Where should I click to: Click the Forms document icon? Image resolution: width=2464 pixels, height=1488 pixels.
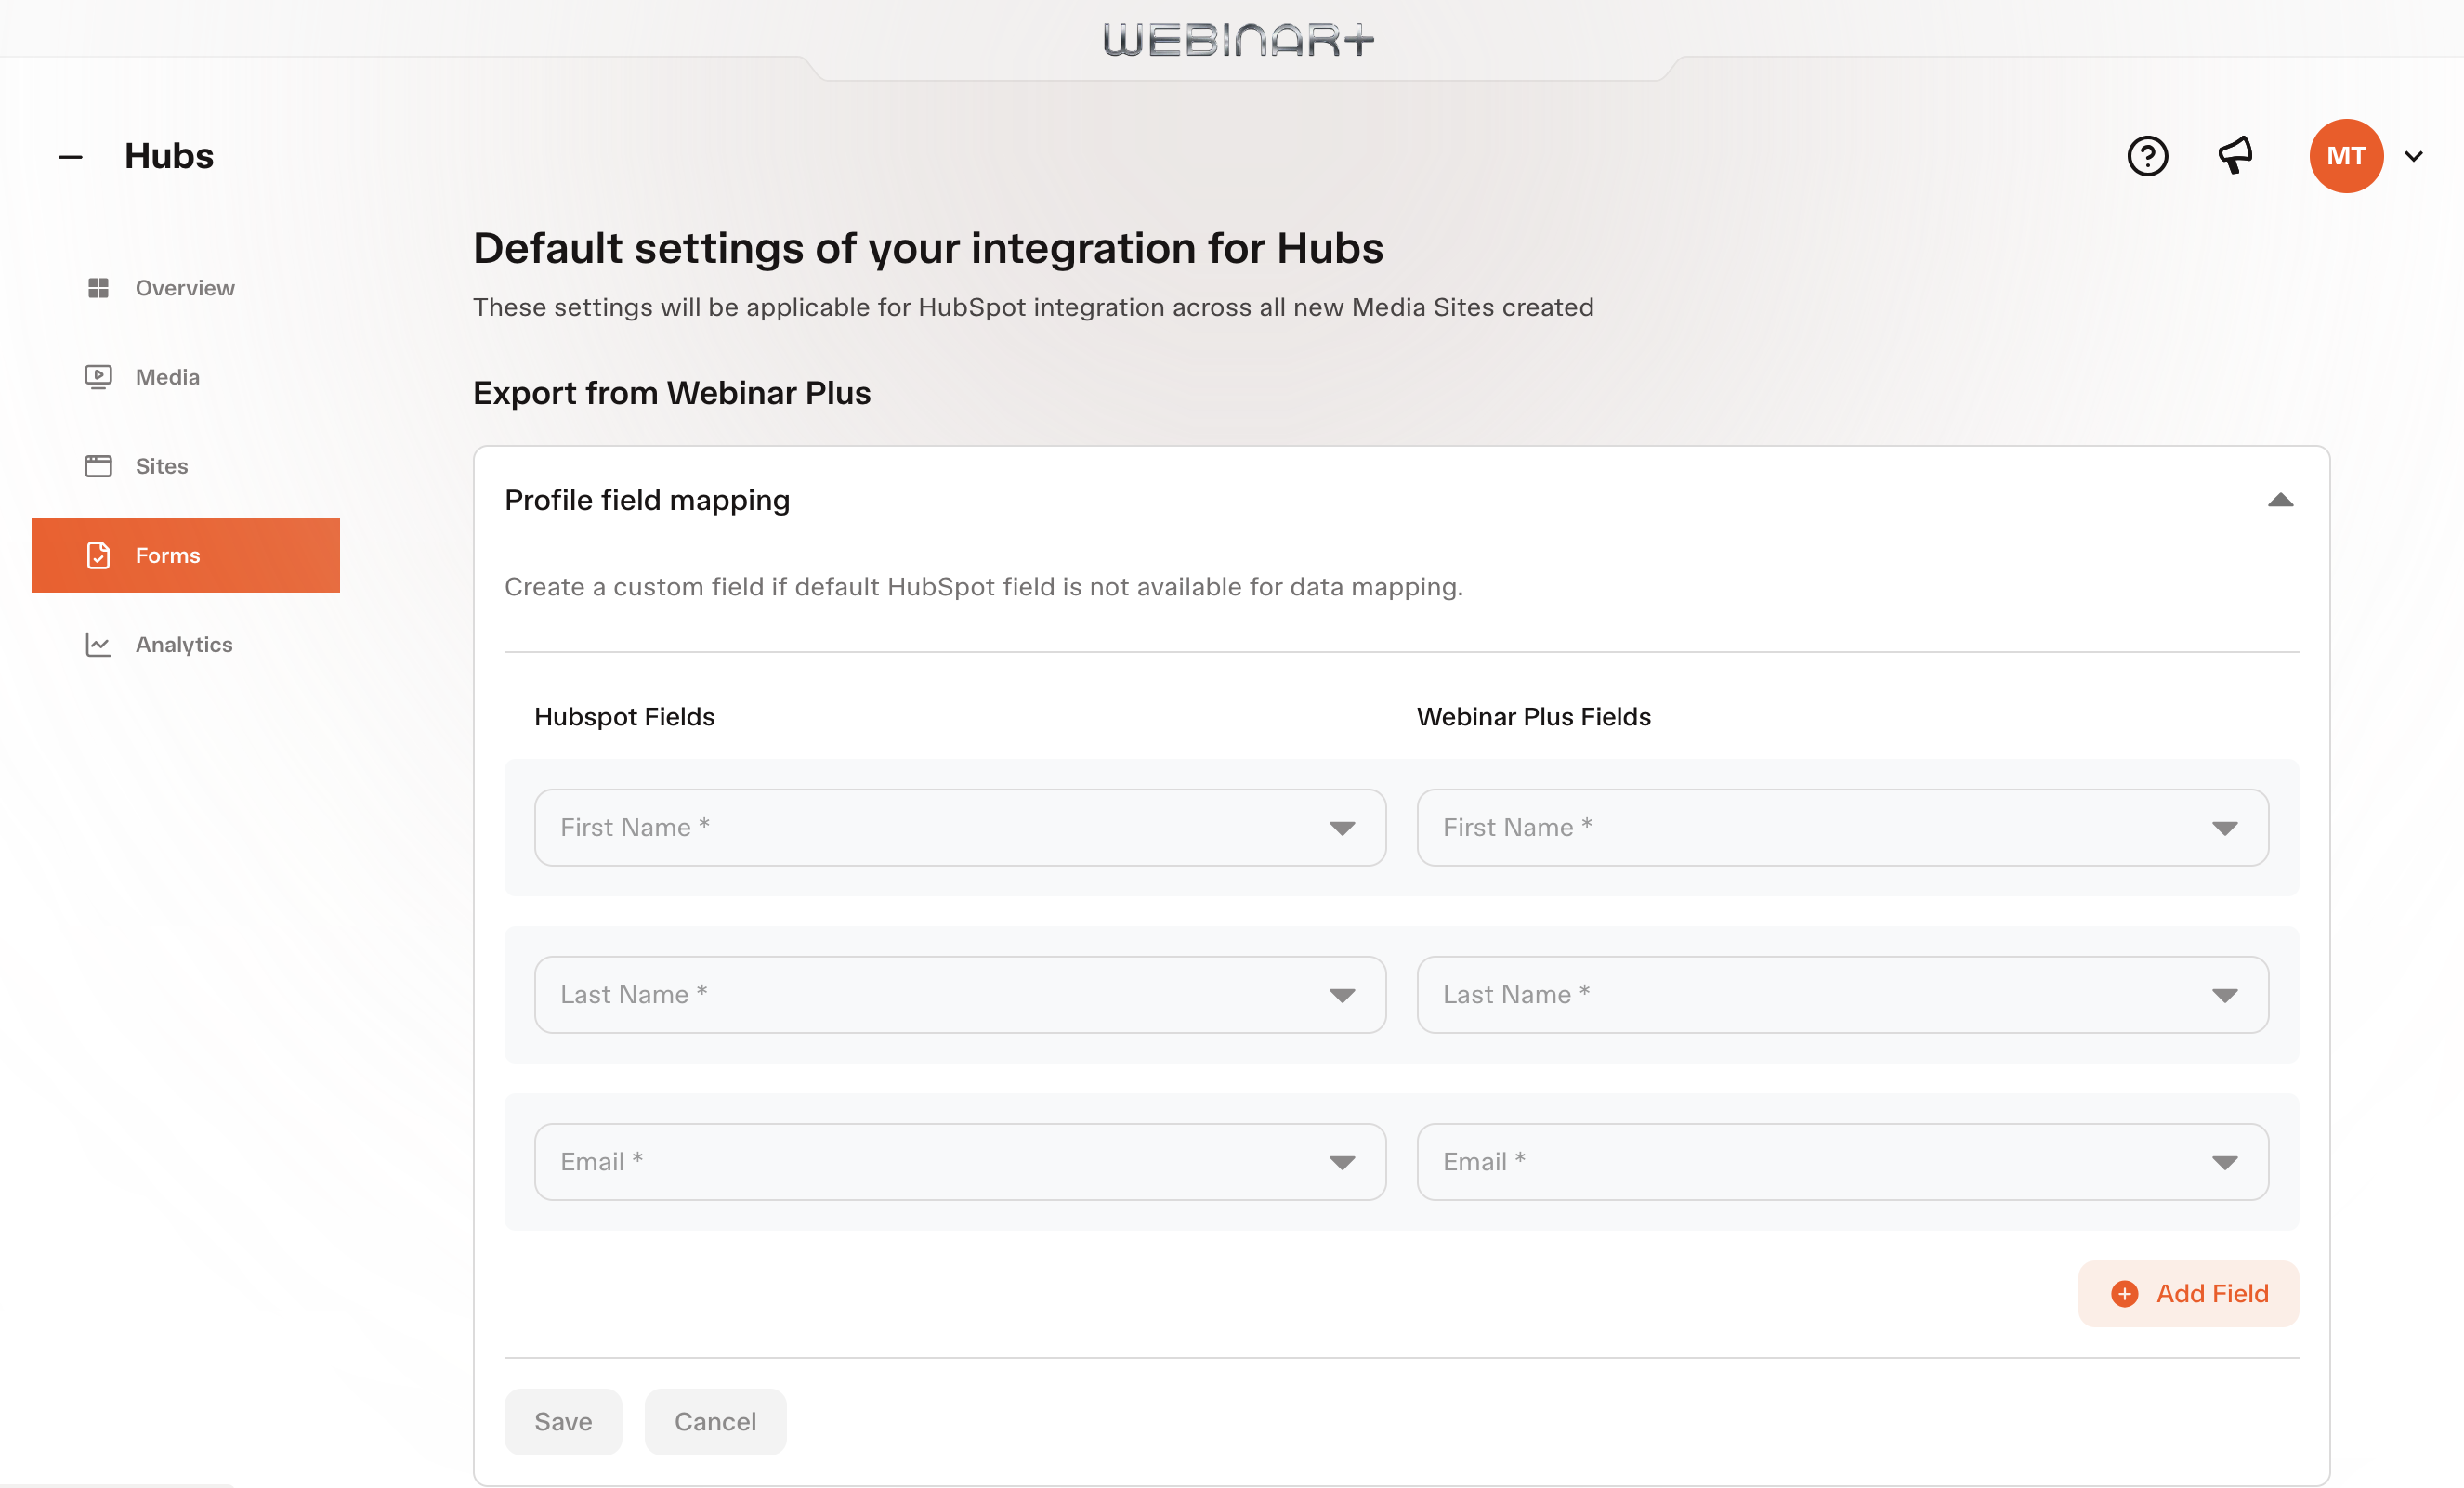pos(98,555)
